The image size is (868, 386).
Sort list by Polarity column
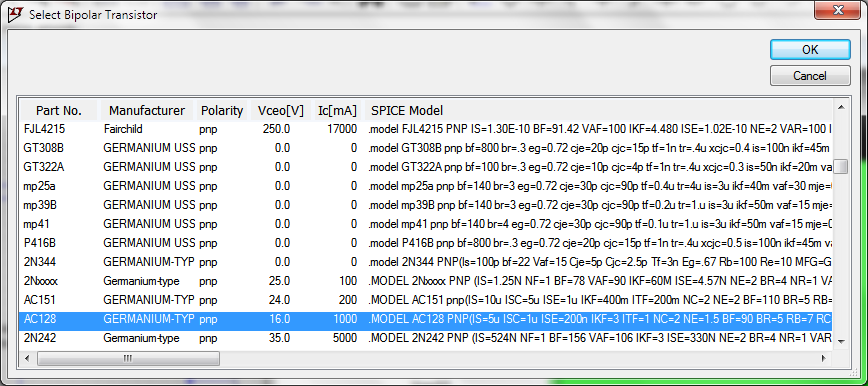pos(221,110)
